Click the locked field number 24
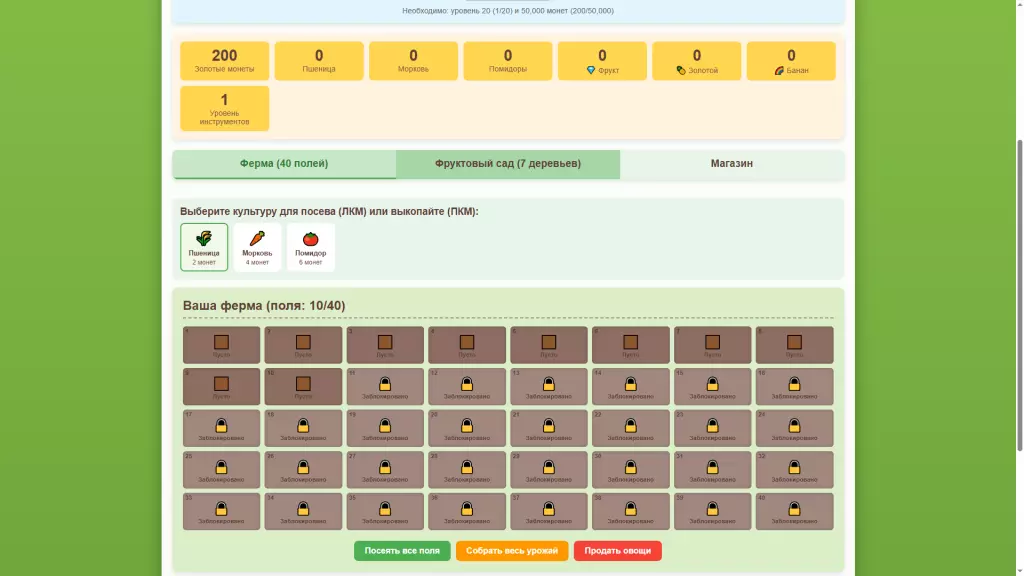The image size is (1024, 576). pos(794,428)
